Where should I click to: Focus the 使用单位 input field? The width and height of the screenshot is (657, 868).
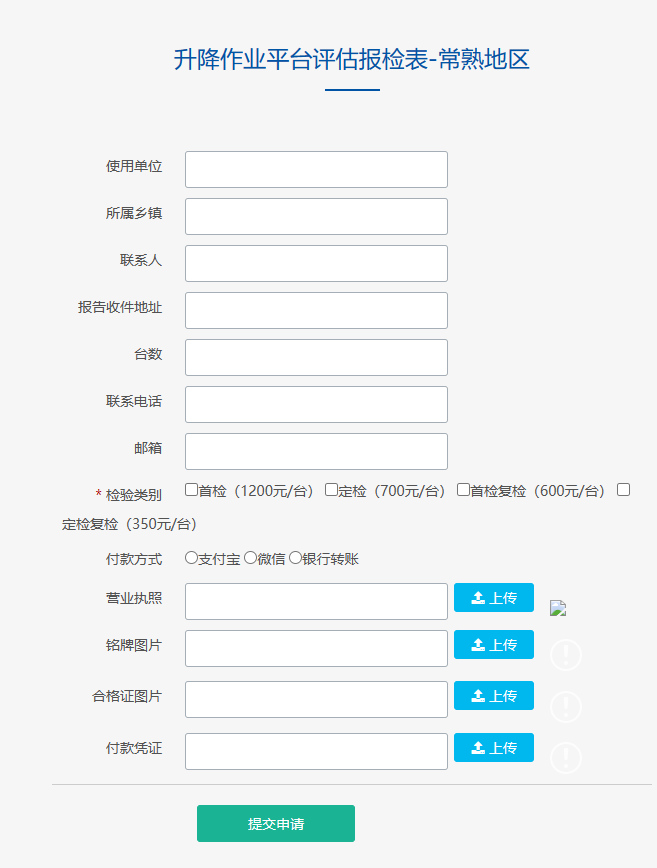(316, 169)
